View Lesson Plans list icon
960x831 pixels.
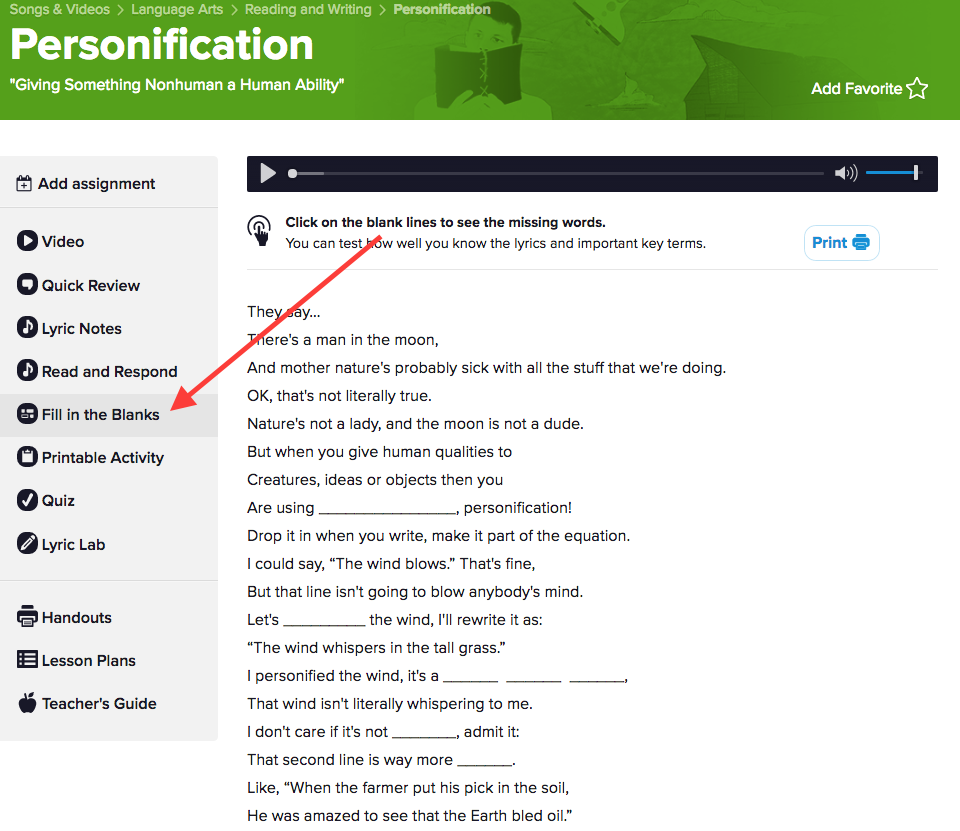pyautogui.click(x=27, y=660)
